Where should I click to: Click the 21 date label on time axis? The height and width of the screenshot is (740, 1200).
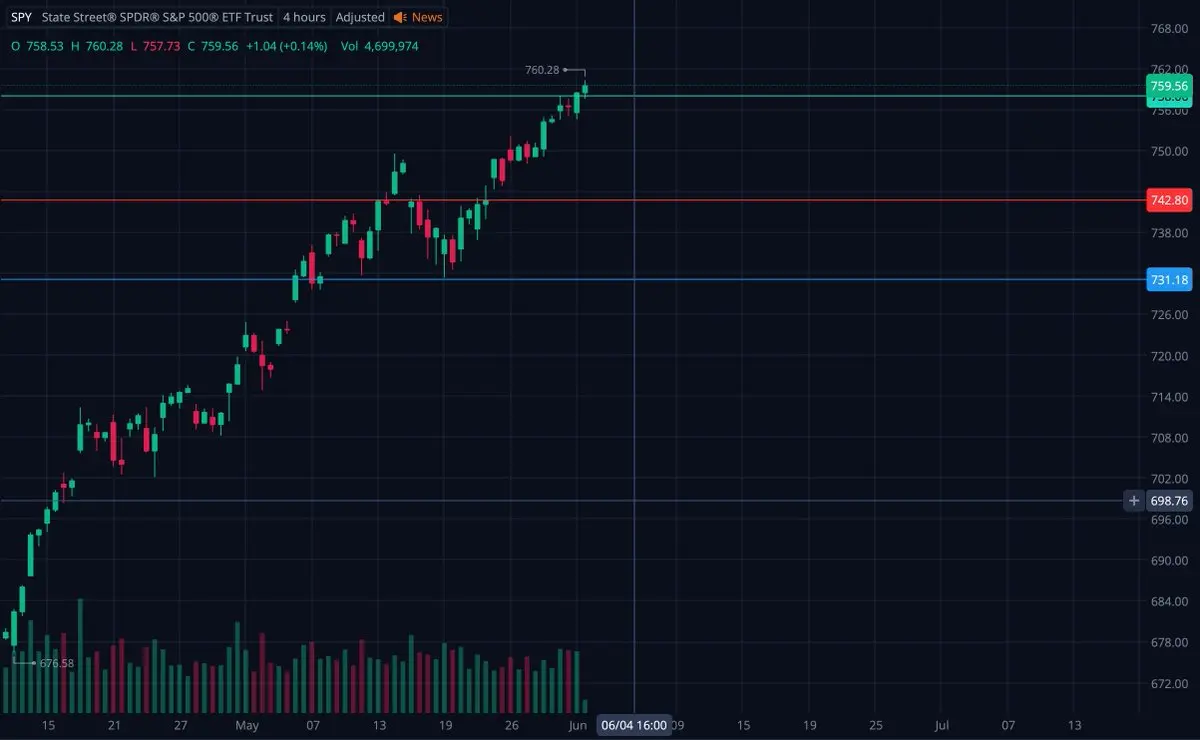point(114,724)
